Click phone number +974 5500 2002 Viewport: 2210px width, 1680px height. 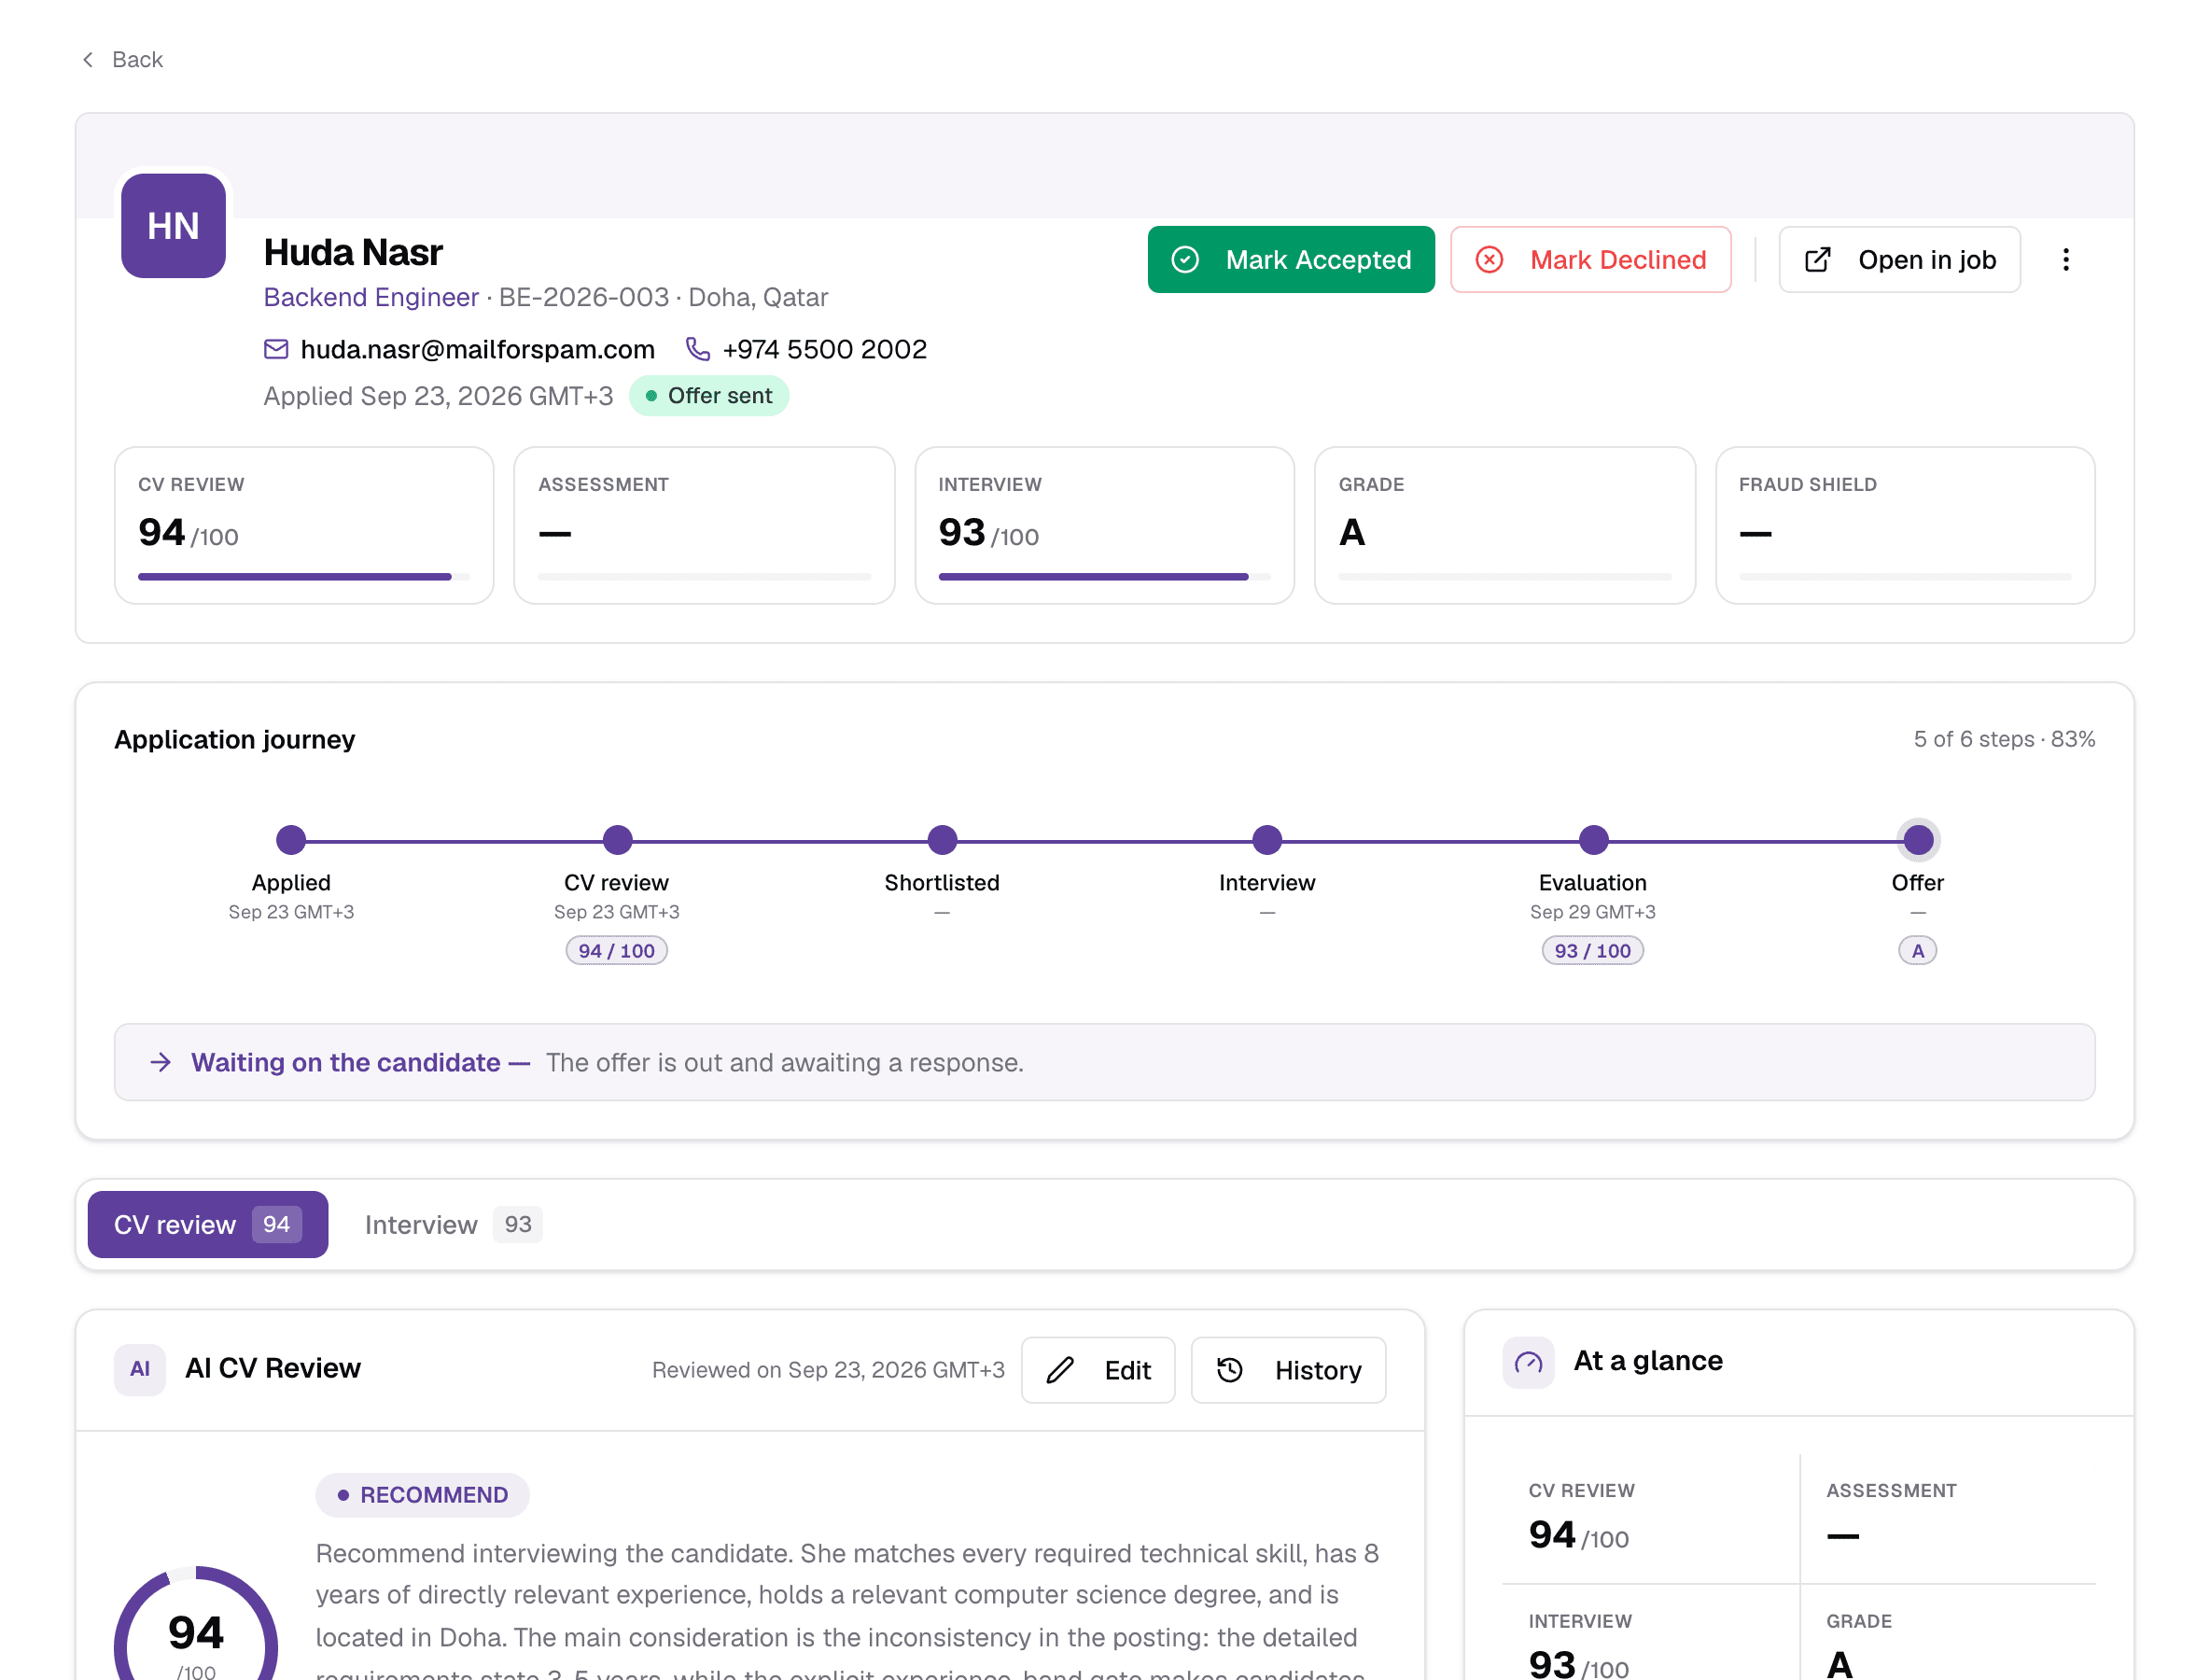(824, 349)
